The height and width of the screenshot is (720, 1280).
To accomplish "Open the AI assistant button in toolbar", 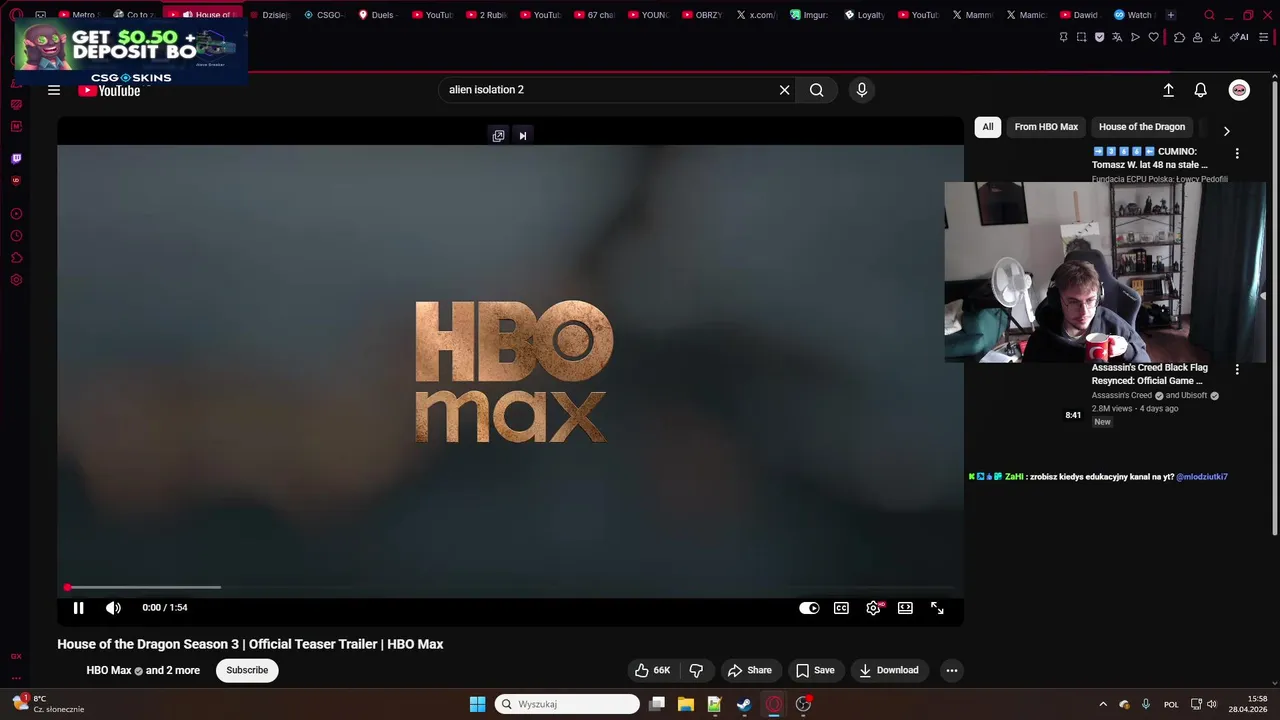I will click(1239, 37).
